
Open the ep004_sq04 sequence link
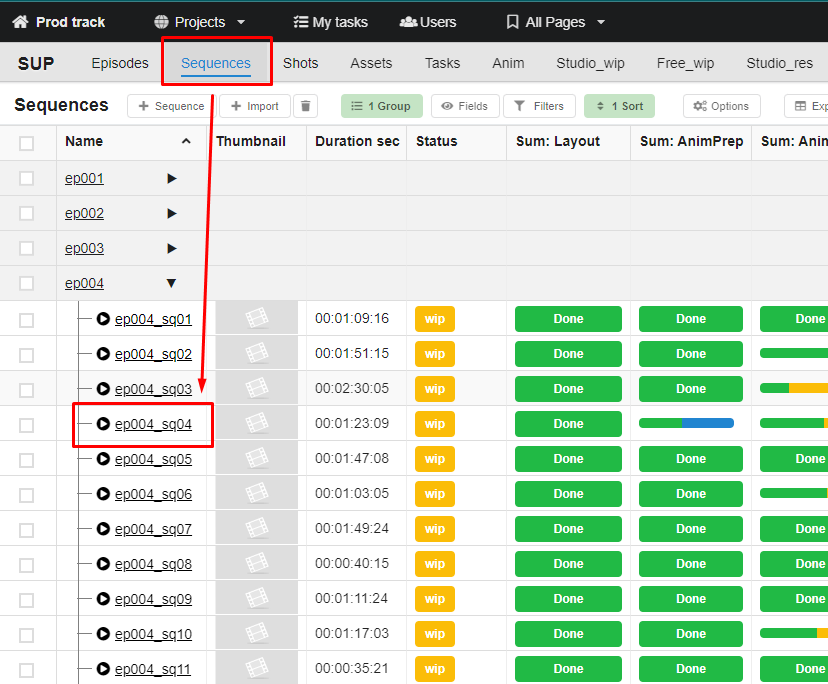153,424
